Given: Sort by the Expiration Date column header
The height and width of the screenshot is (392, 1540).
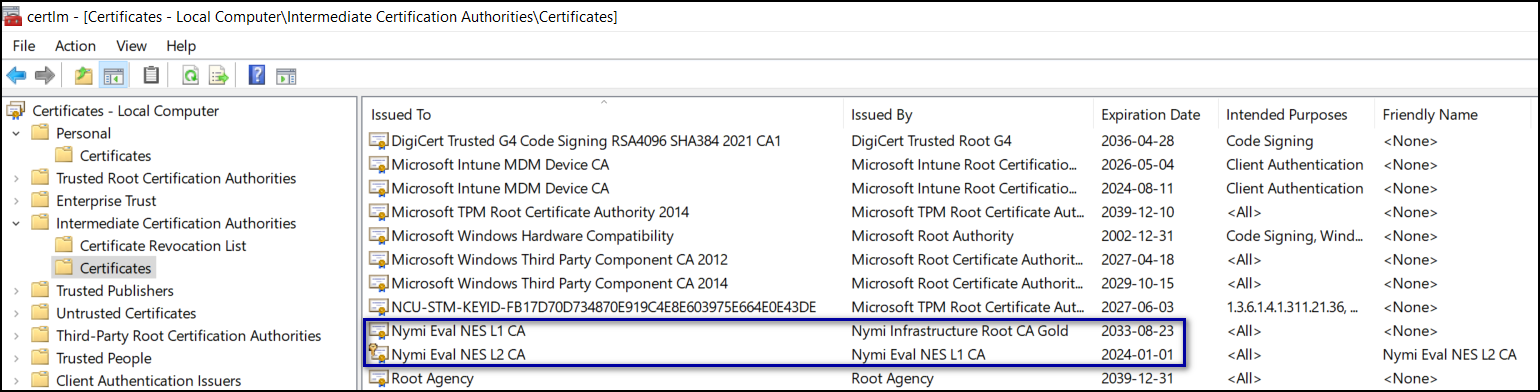Looking at the screenshot, I should pyautogui.click(x=1155, y=115).
